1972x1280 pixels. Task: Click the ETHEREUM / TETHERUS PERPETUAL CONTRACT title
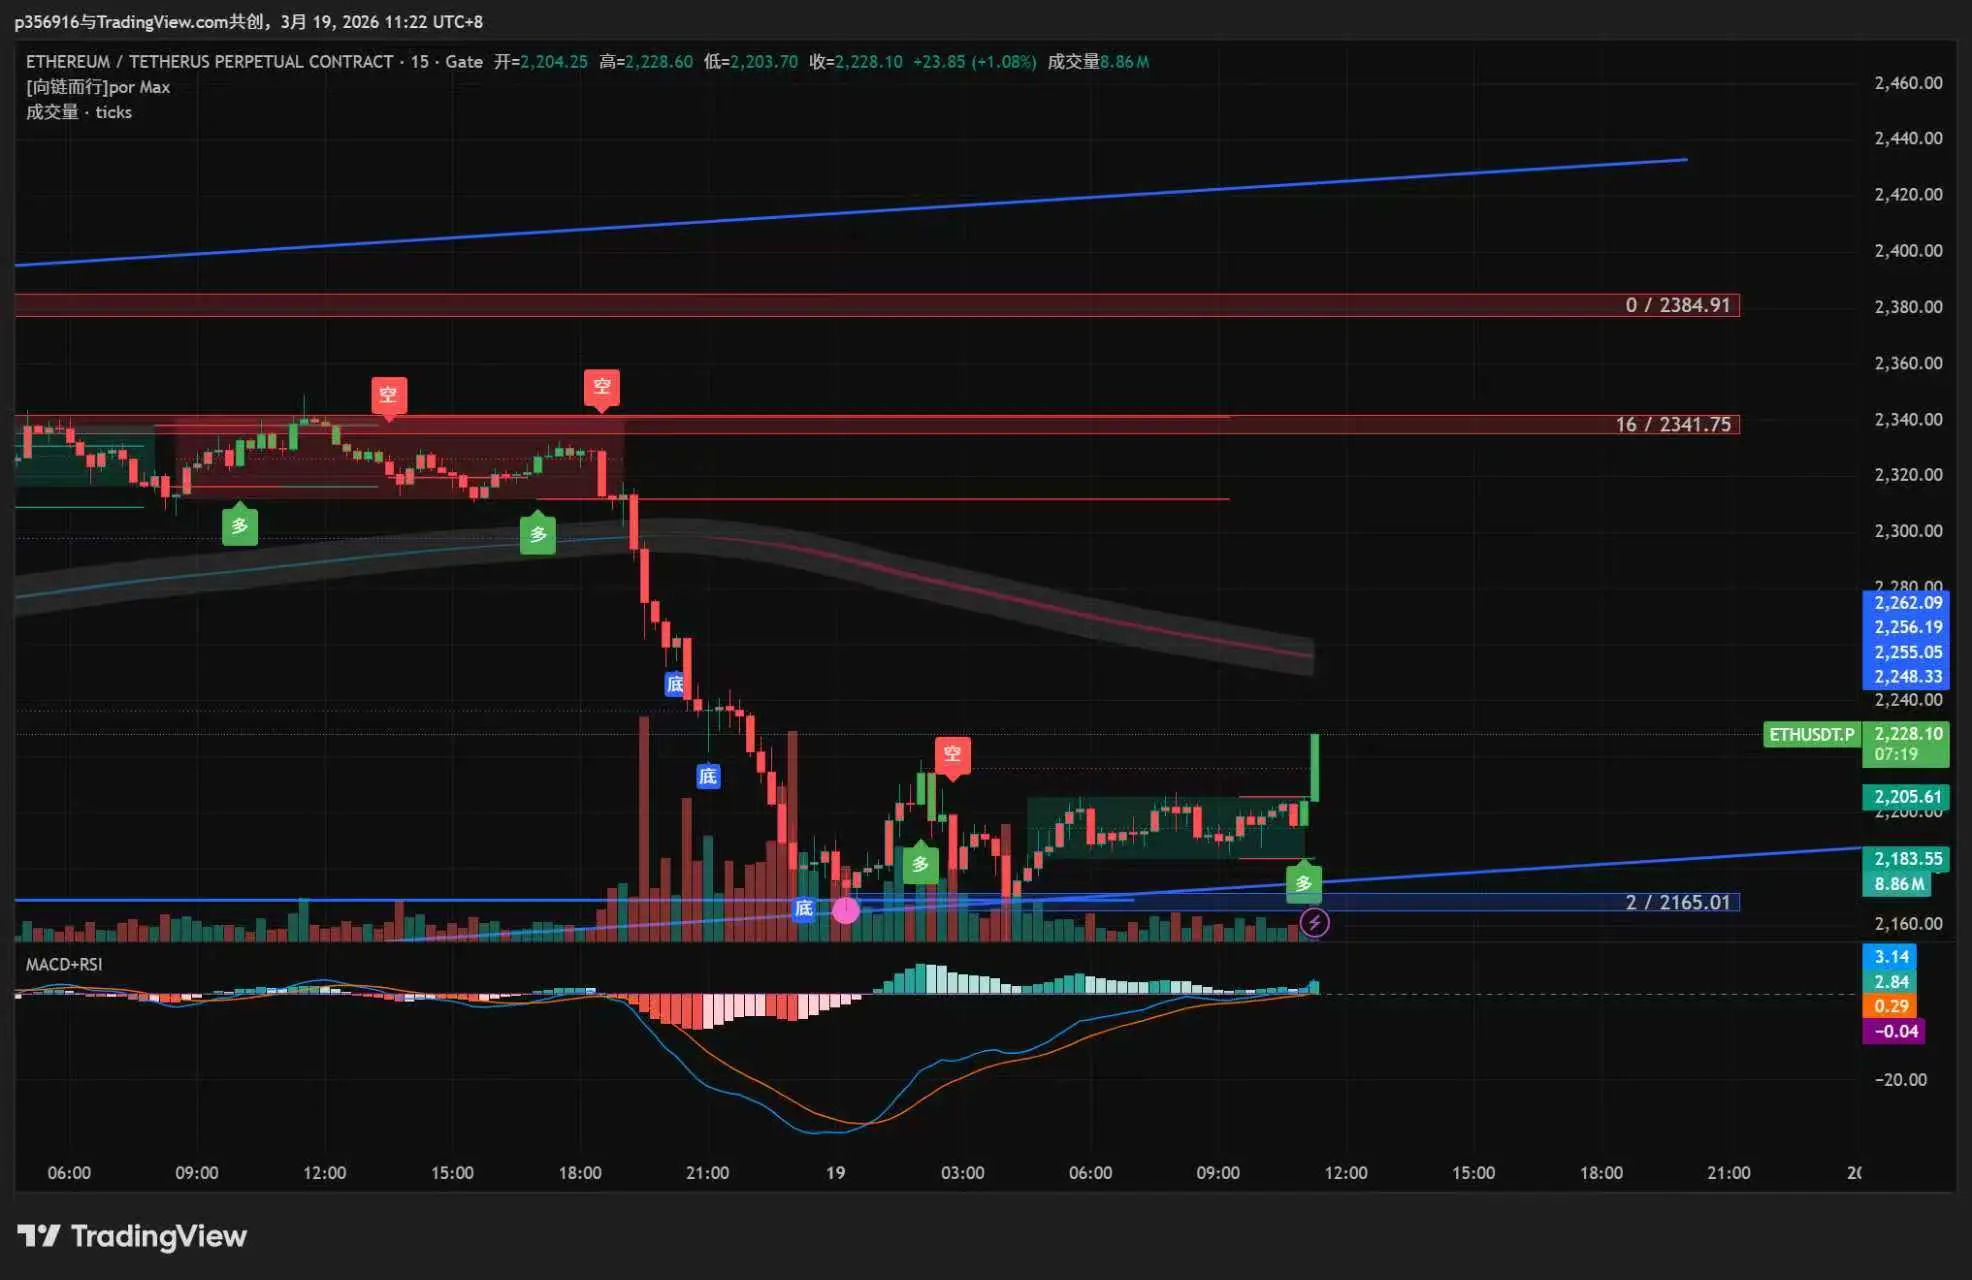[209, 62]
